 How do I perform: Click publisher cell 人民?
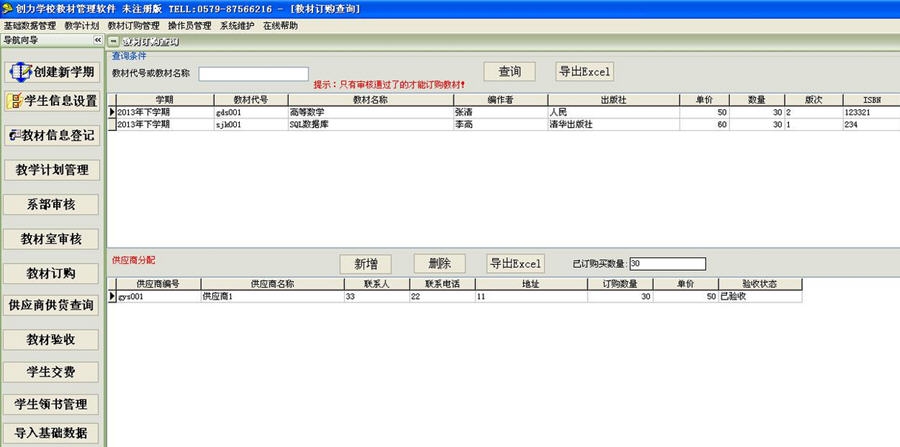click(614, 112)
